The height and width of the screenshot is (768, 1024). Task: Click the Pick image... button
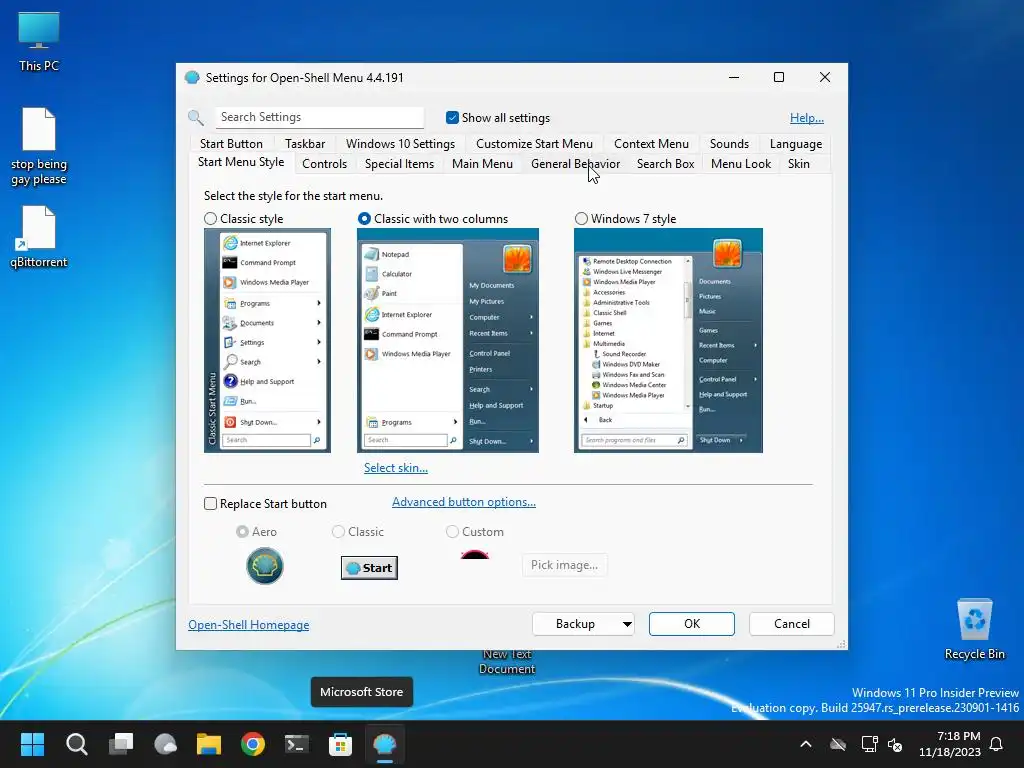564,565
